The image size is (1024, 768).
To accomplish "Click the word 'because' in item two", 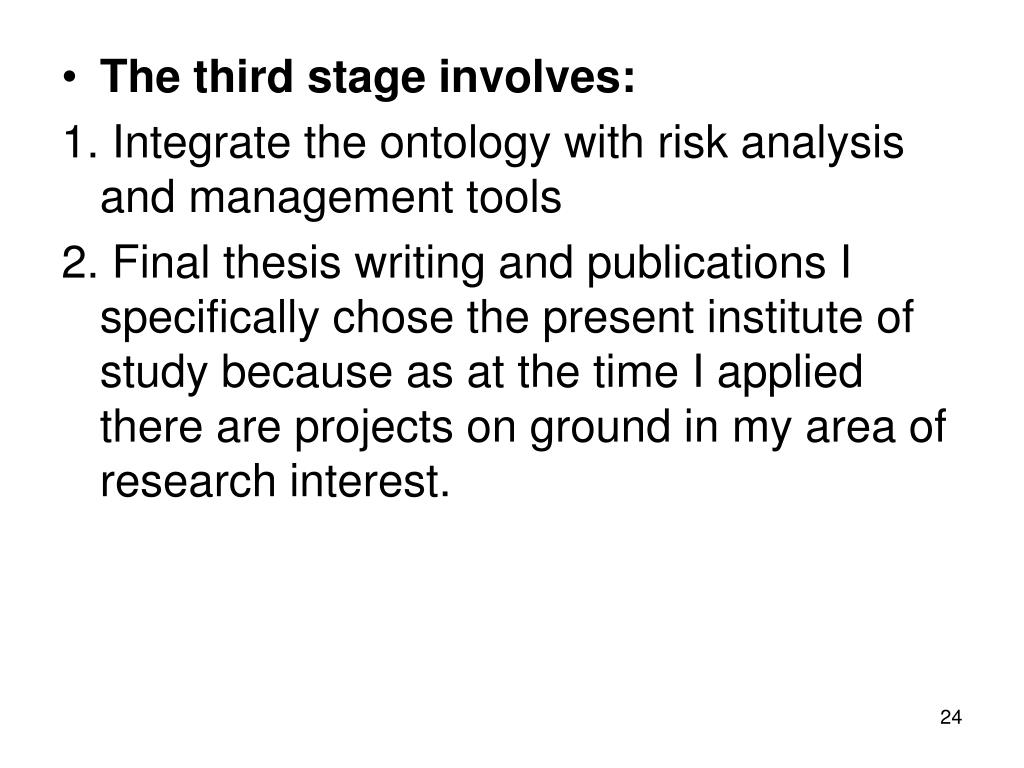I will (307, 372).
